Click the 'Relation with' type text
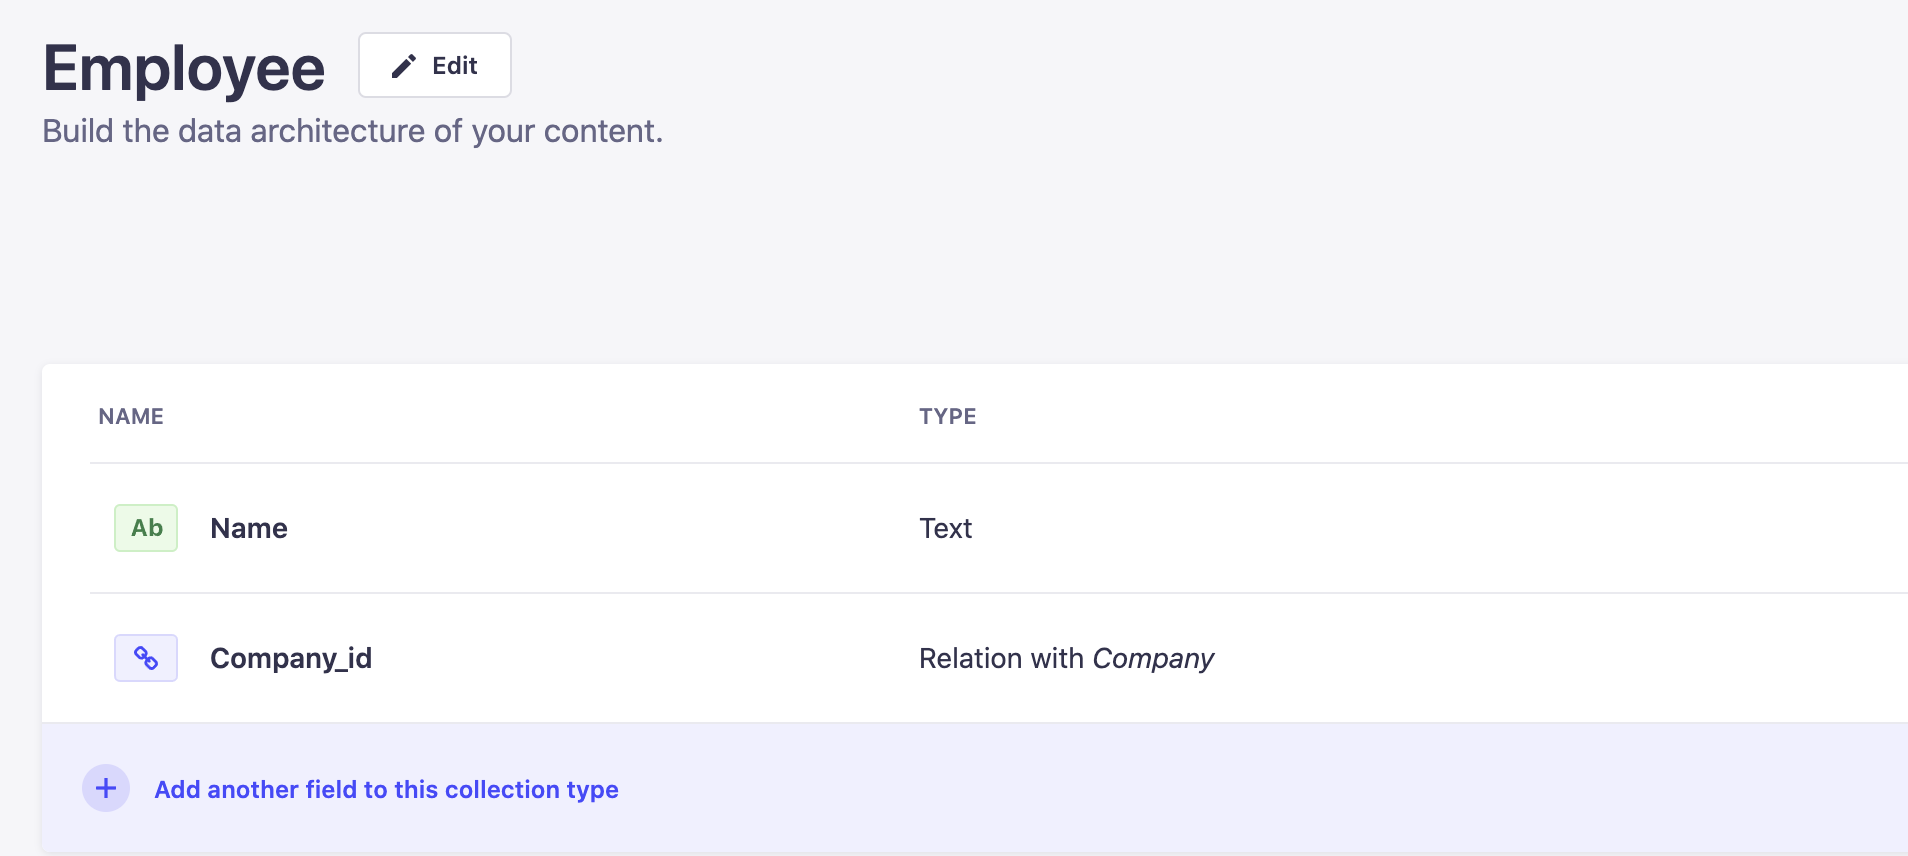 tap(1002, 658)
